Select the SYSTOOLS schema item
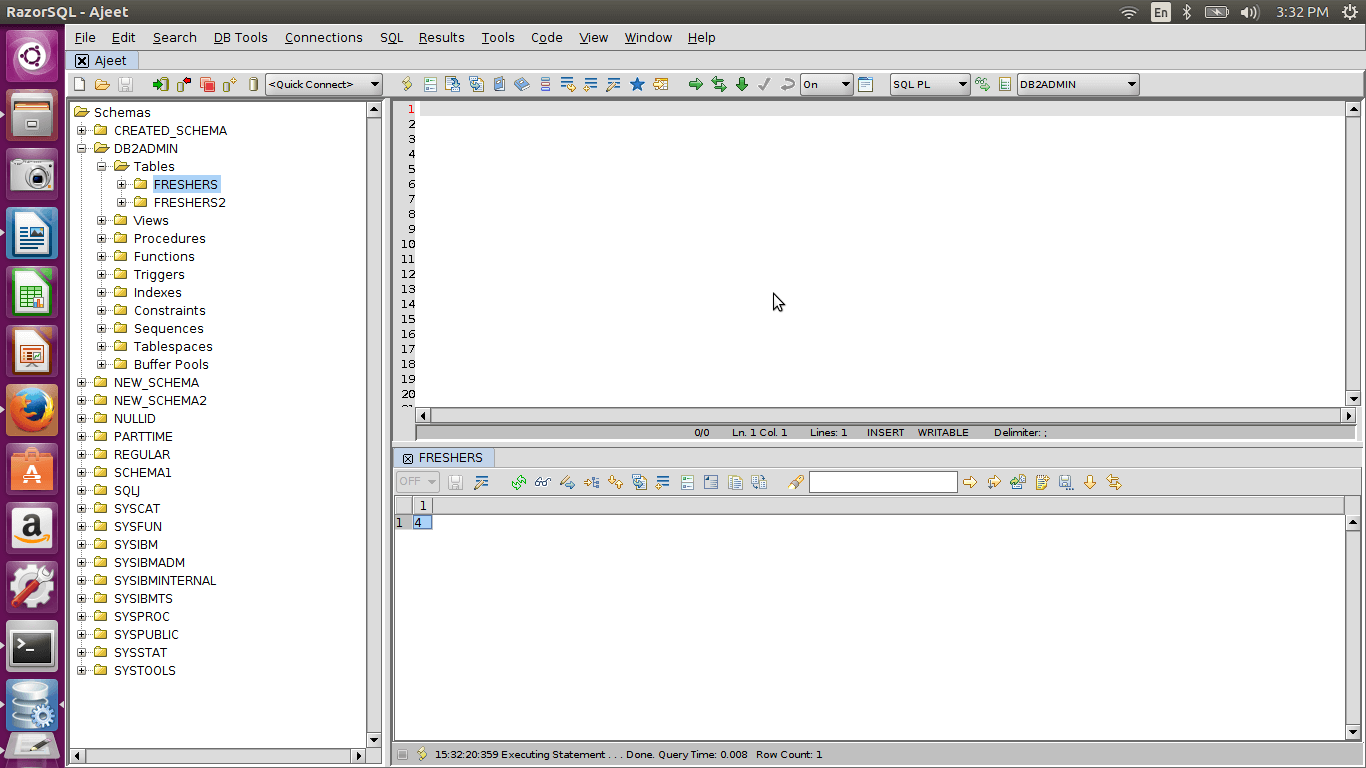This screenshot has width=1366, height=768. pos(145,670)
